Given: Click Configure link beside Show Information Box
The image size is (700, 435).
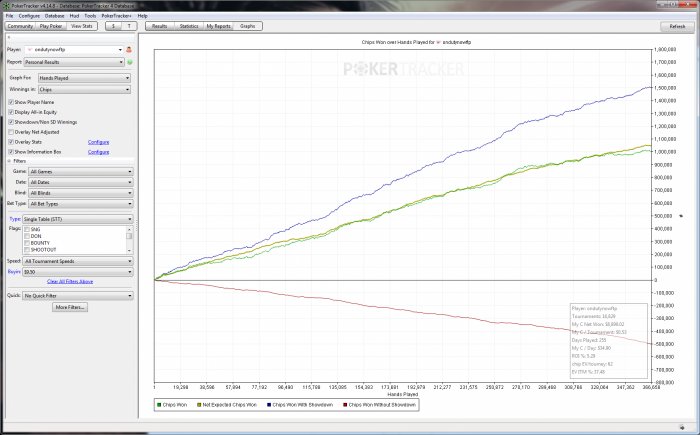Looking at the screenshot, I should tap(99, 152).
